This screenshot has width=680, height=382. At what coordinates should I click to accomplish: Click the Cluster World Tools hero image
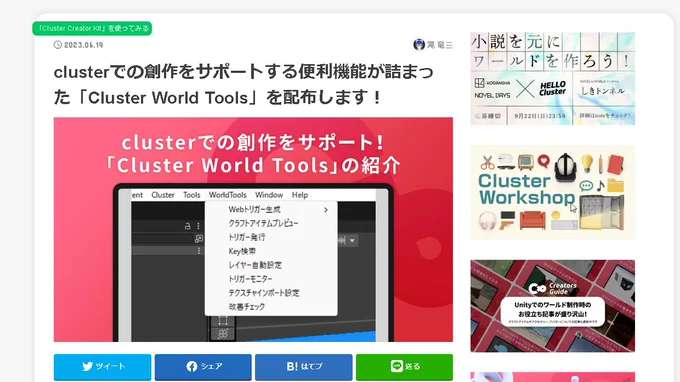pyautogui.click(x=253, y=229)
